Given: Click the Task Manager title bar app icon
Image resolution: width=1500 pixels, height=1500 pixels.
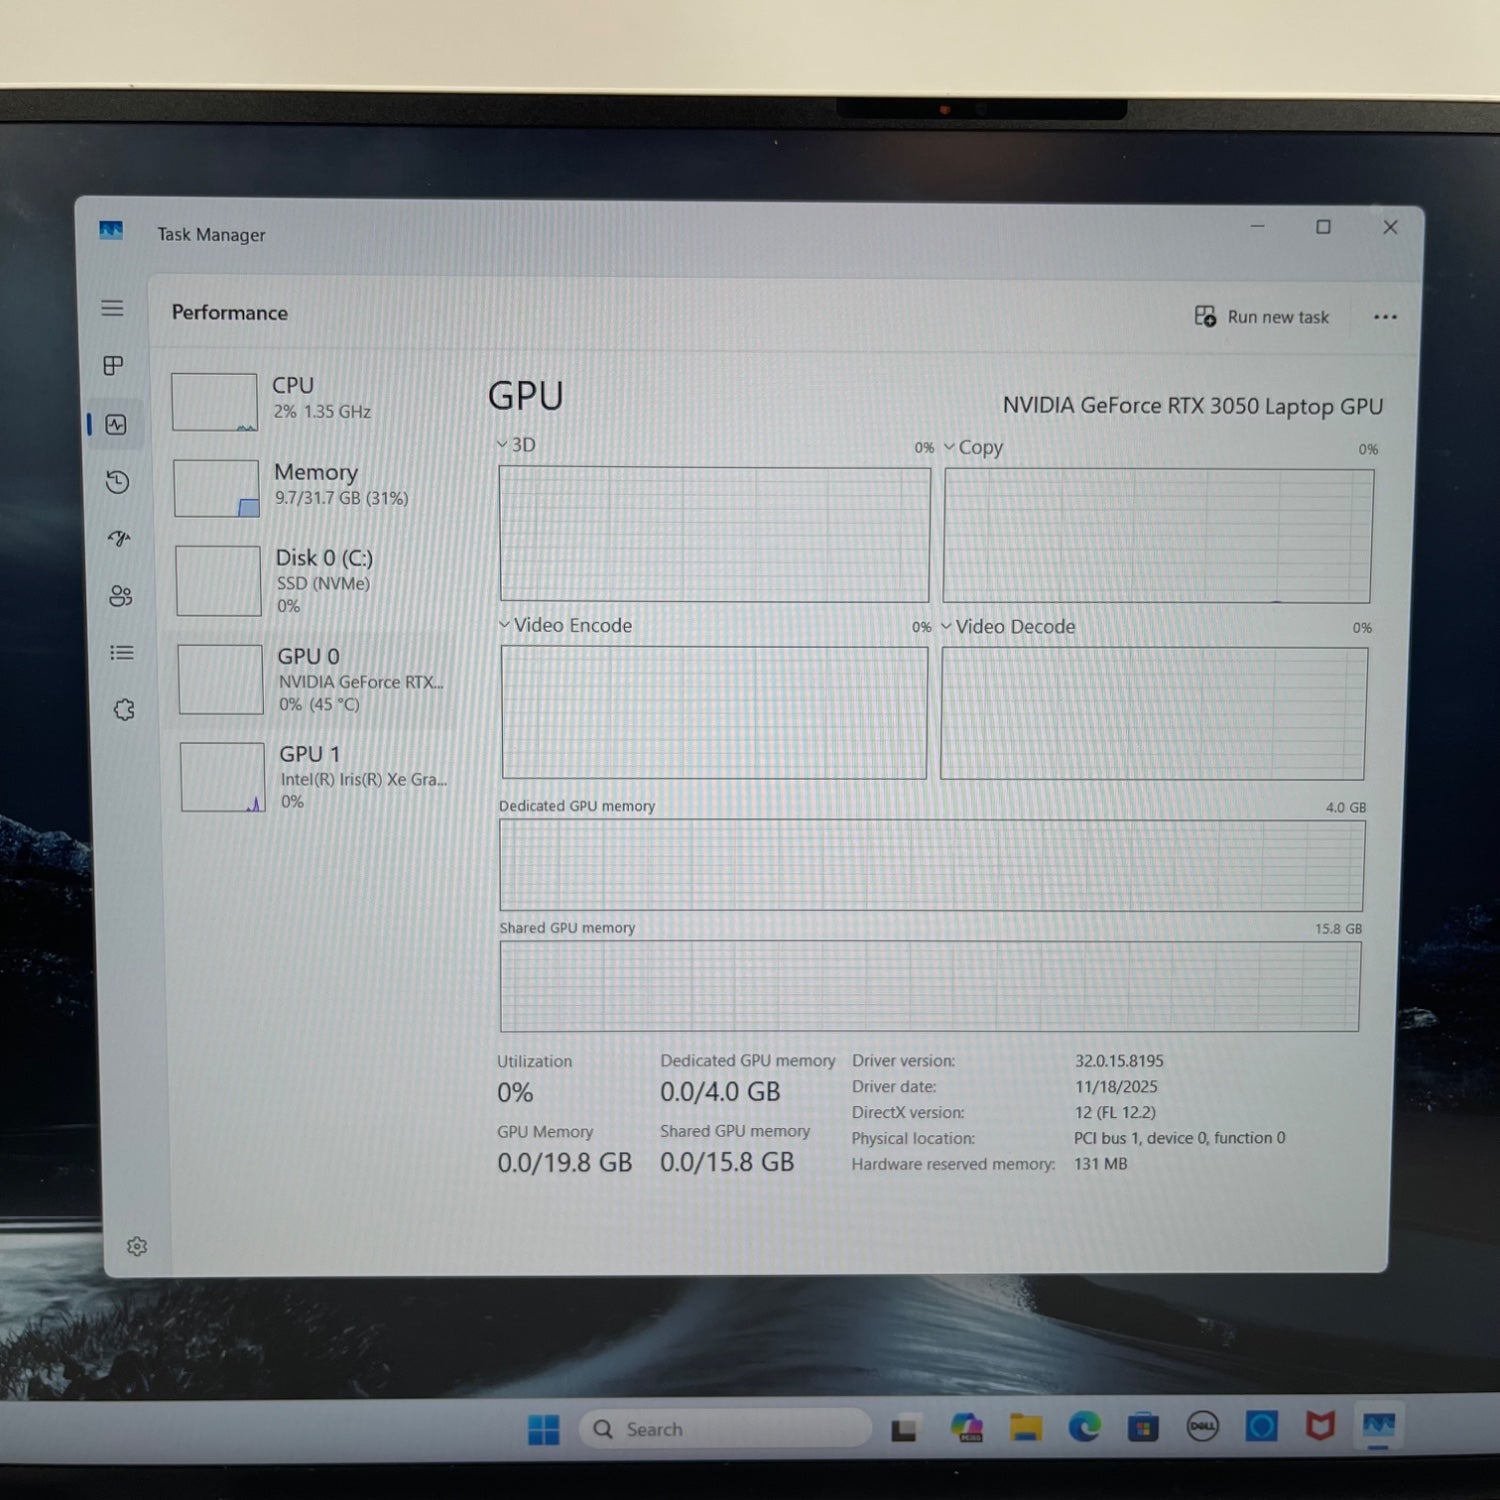Looking at the screenshot, I should [111, 231].
